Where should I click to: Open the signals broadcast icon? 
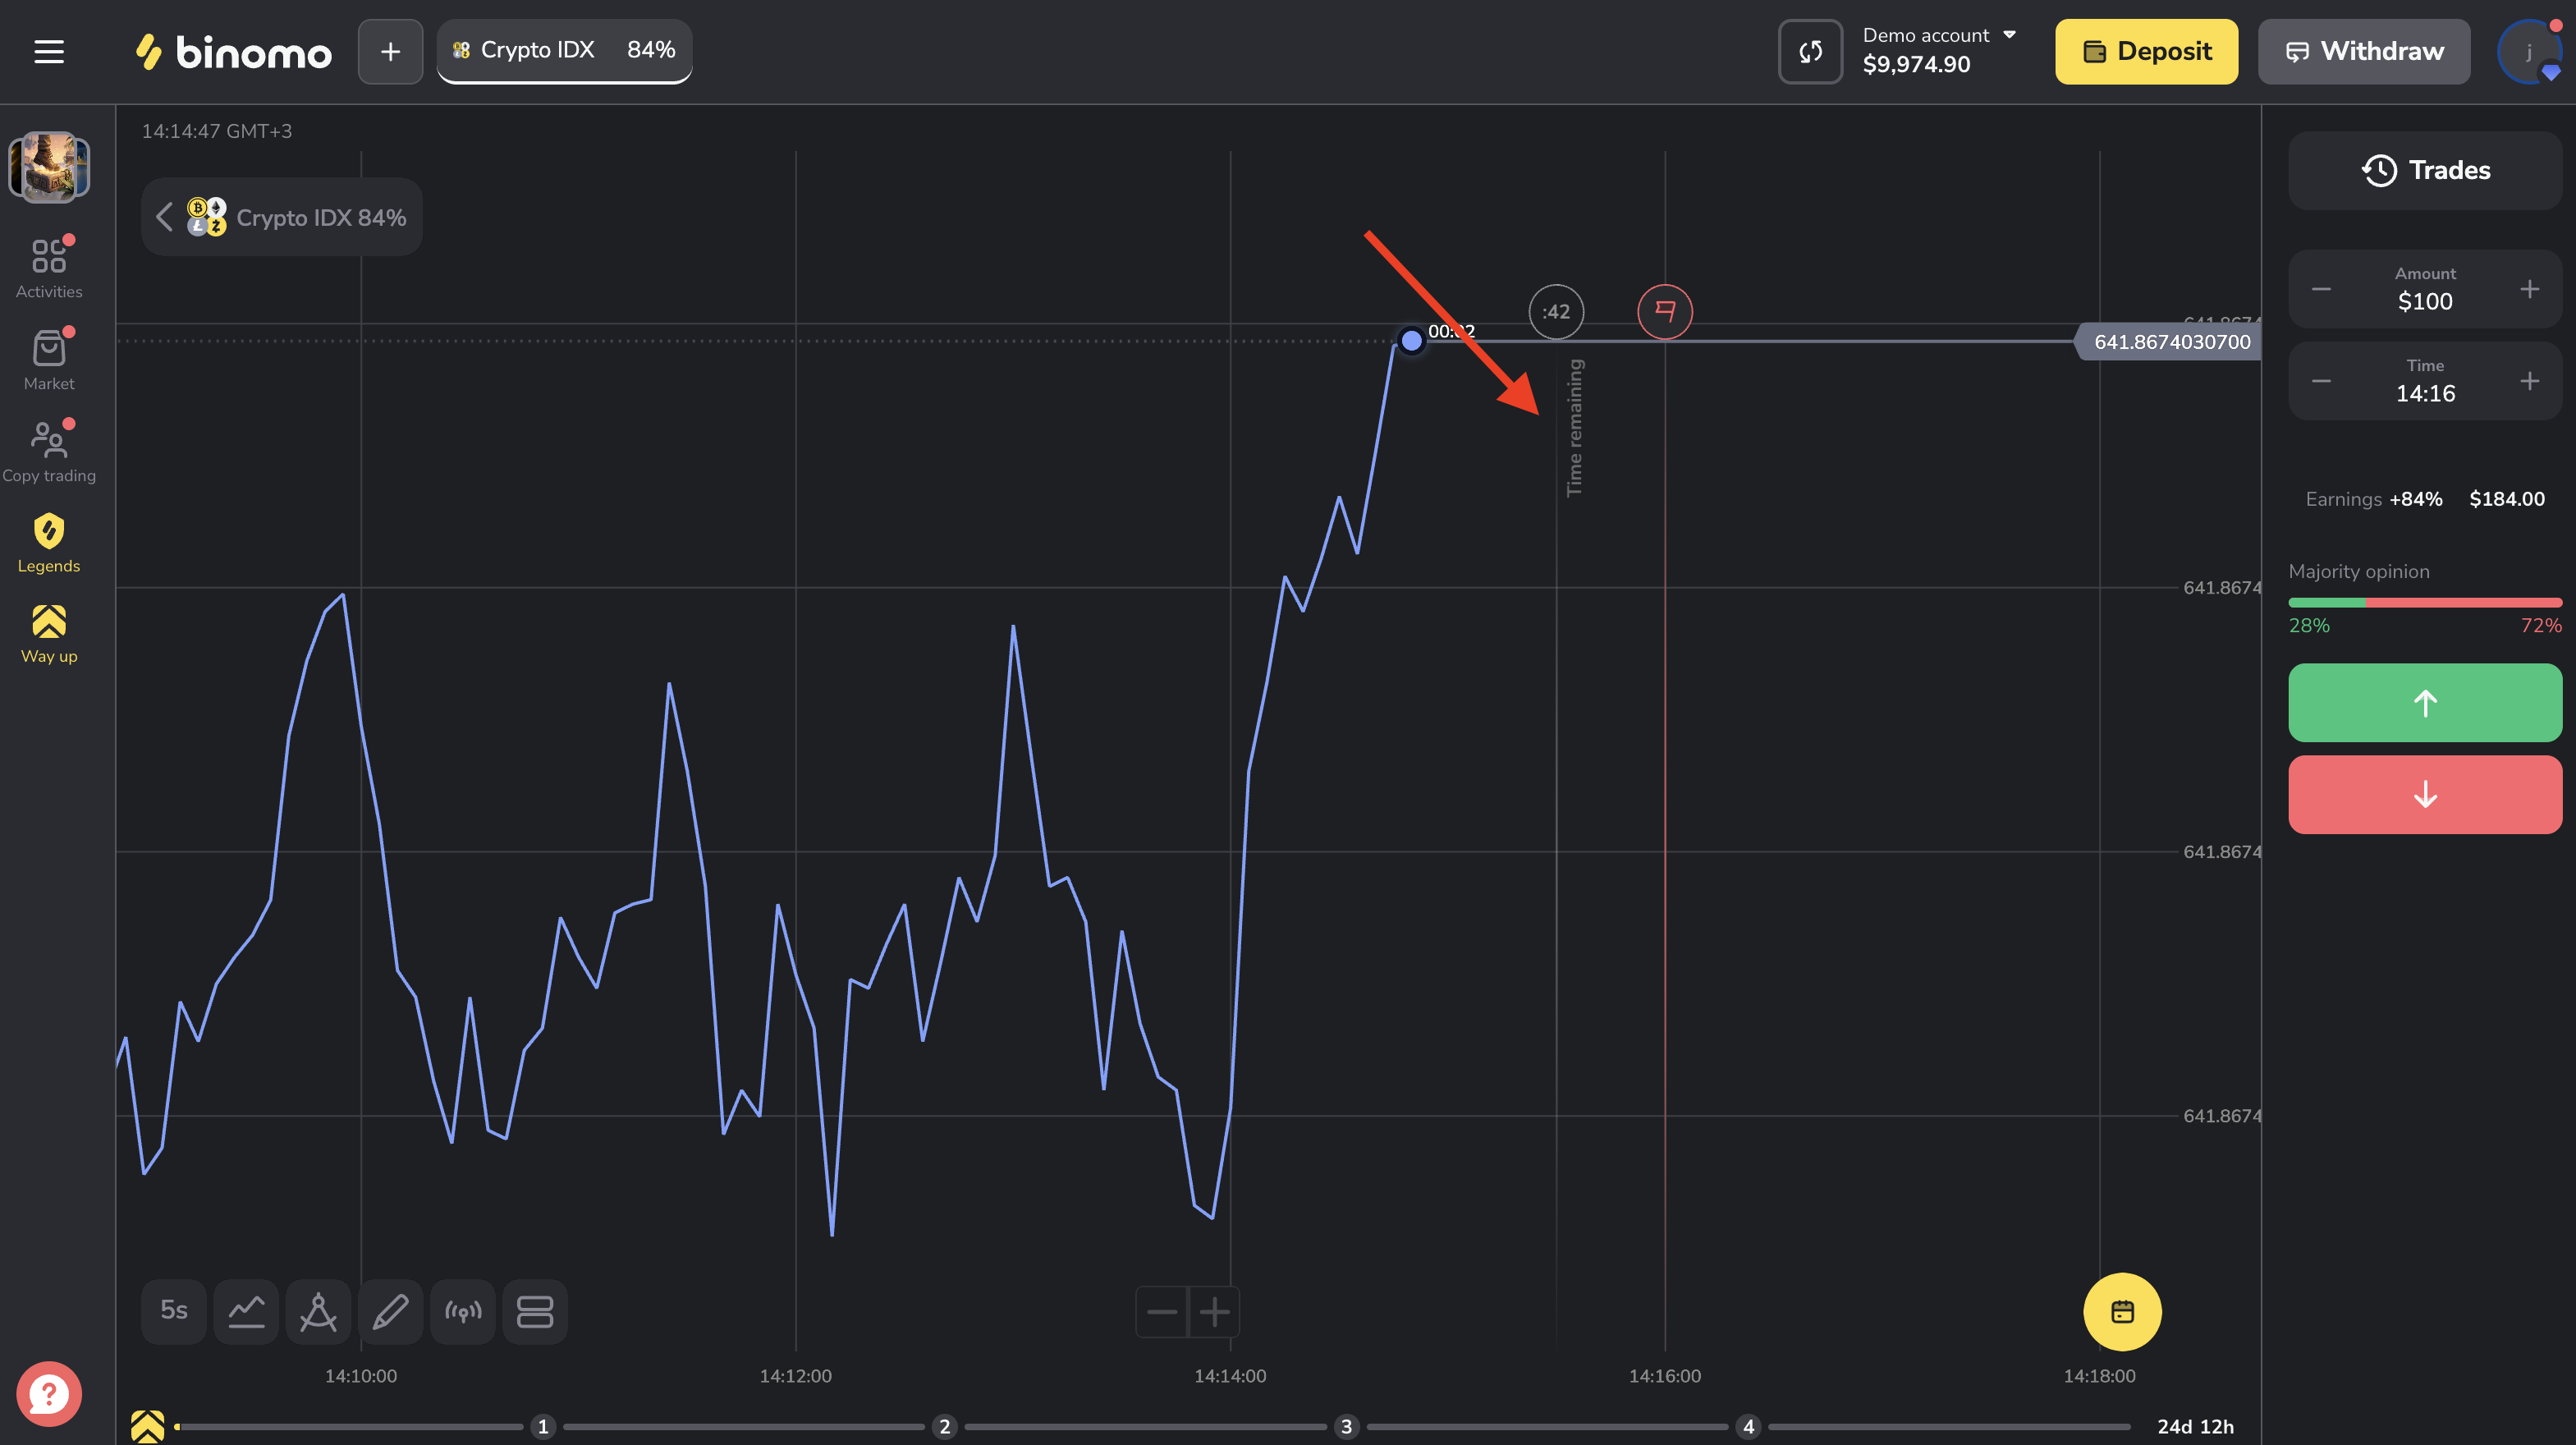(x=463, y=1311)
